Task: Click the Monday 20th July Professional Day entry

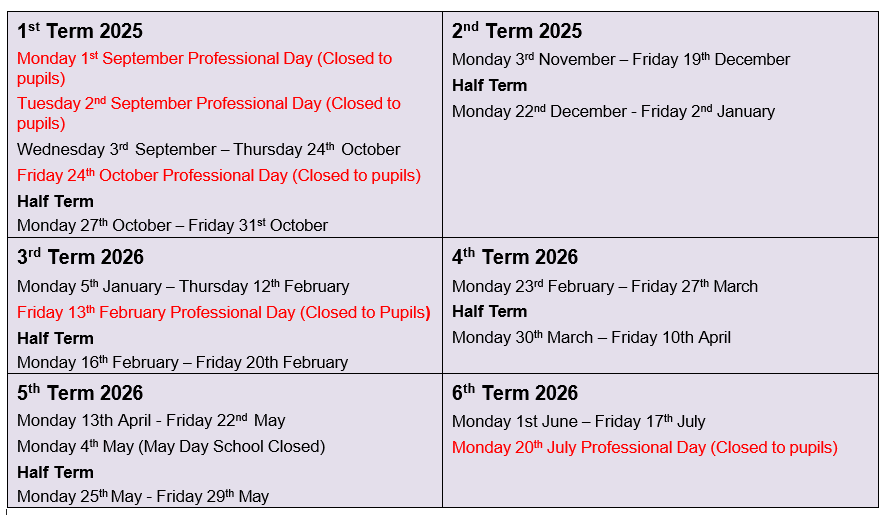Action: [x=644, y=448]
